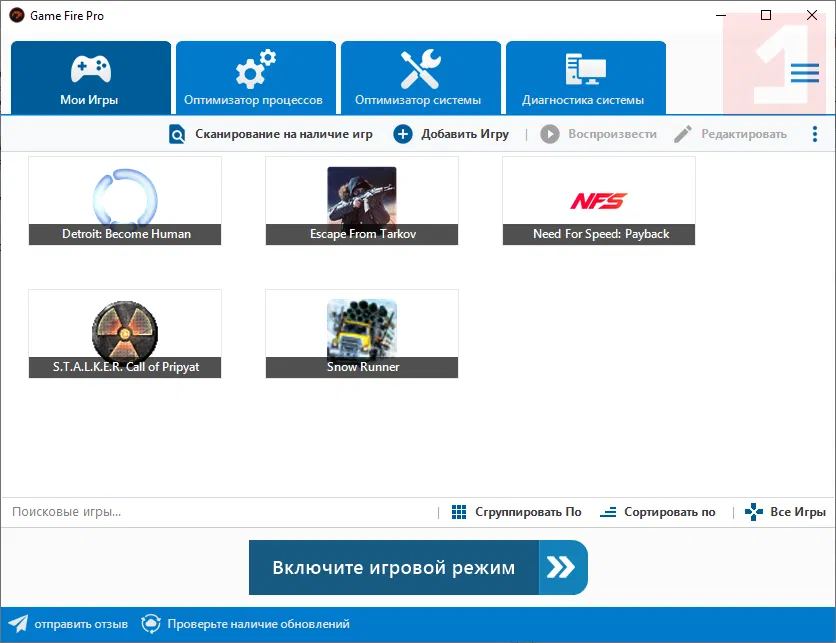Image resolution: width=836 pixels, height=643 pixels.
Task: Click the Snow Runner title
Action: pos(363,367)
